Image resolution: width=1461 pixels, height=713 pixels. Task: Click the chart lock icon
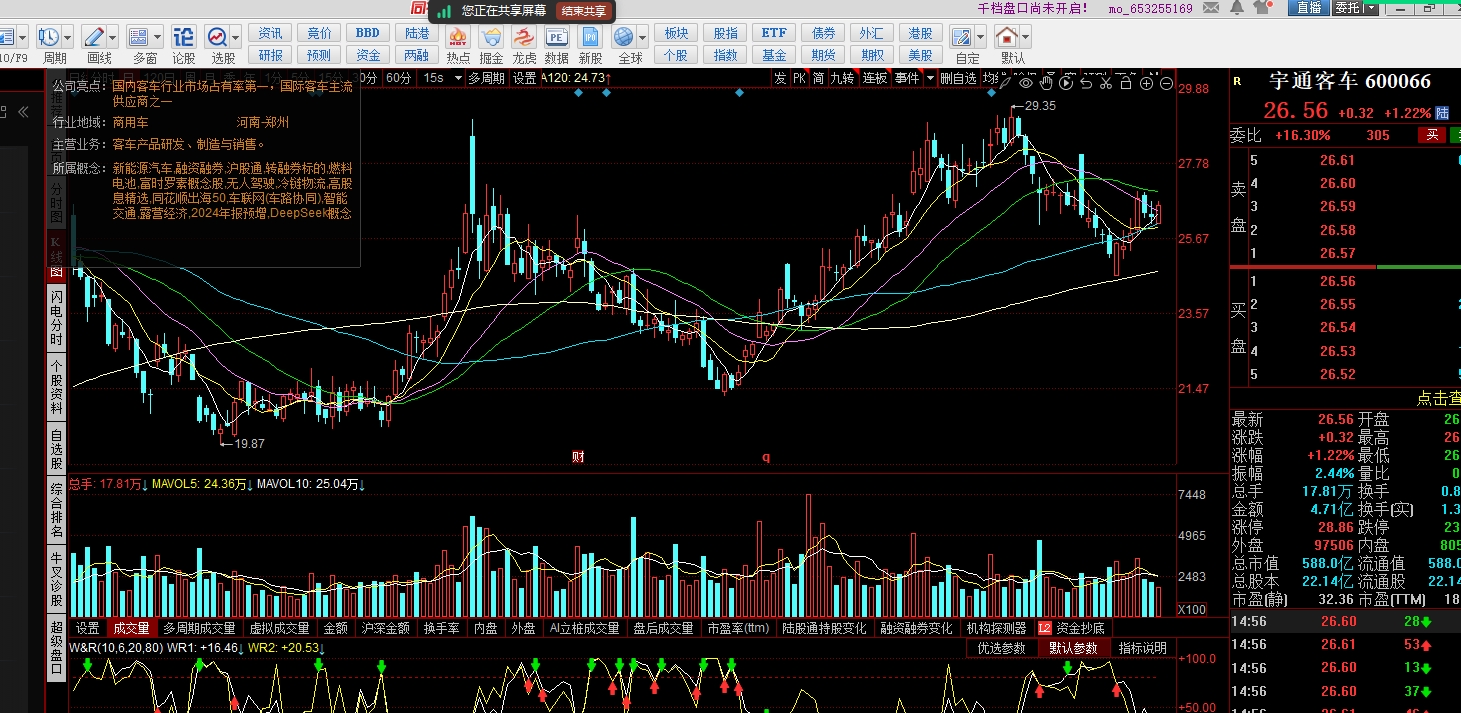click(1126, 83)
